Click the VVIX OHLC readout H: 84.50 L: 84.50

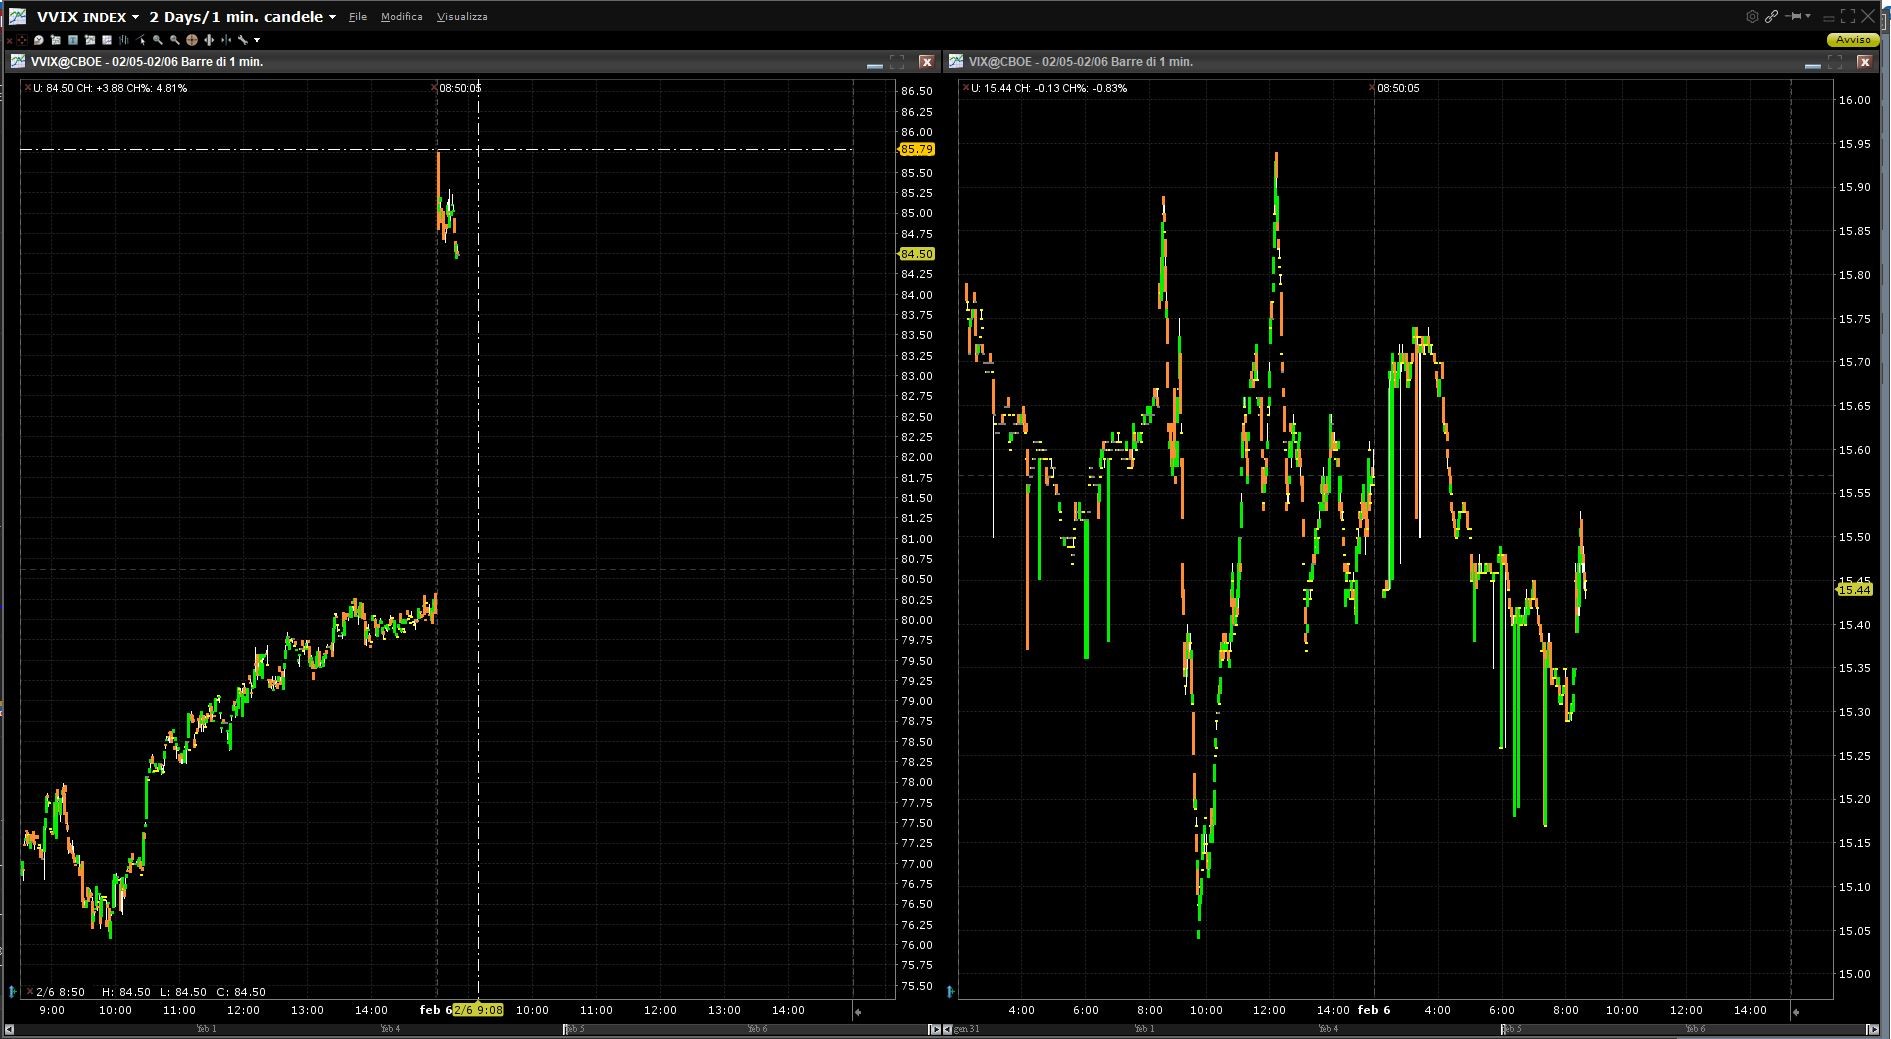[154, 992]
